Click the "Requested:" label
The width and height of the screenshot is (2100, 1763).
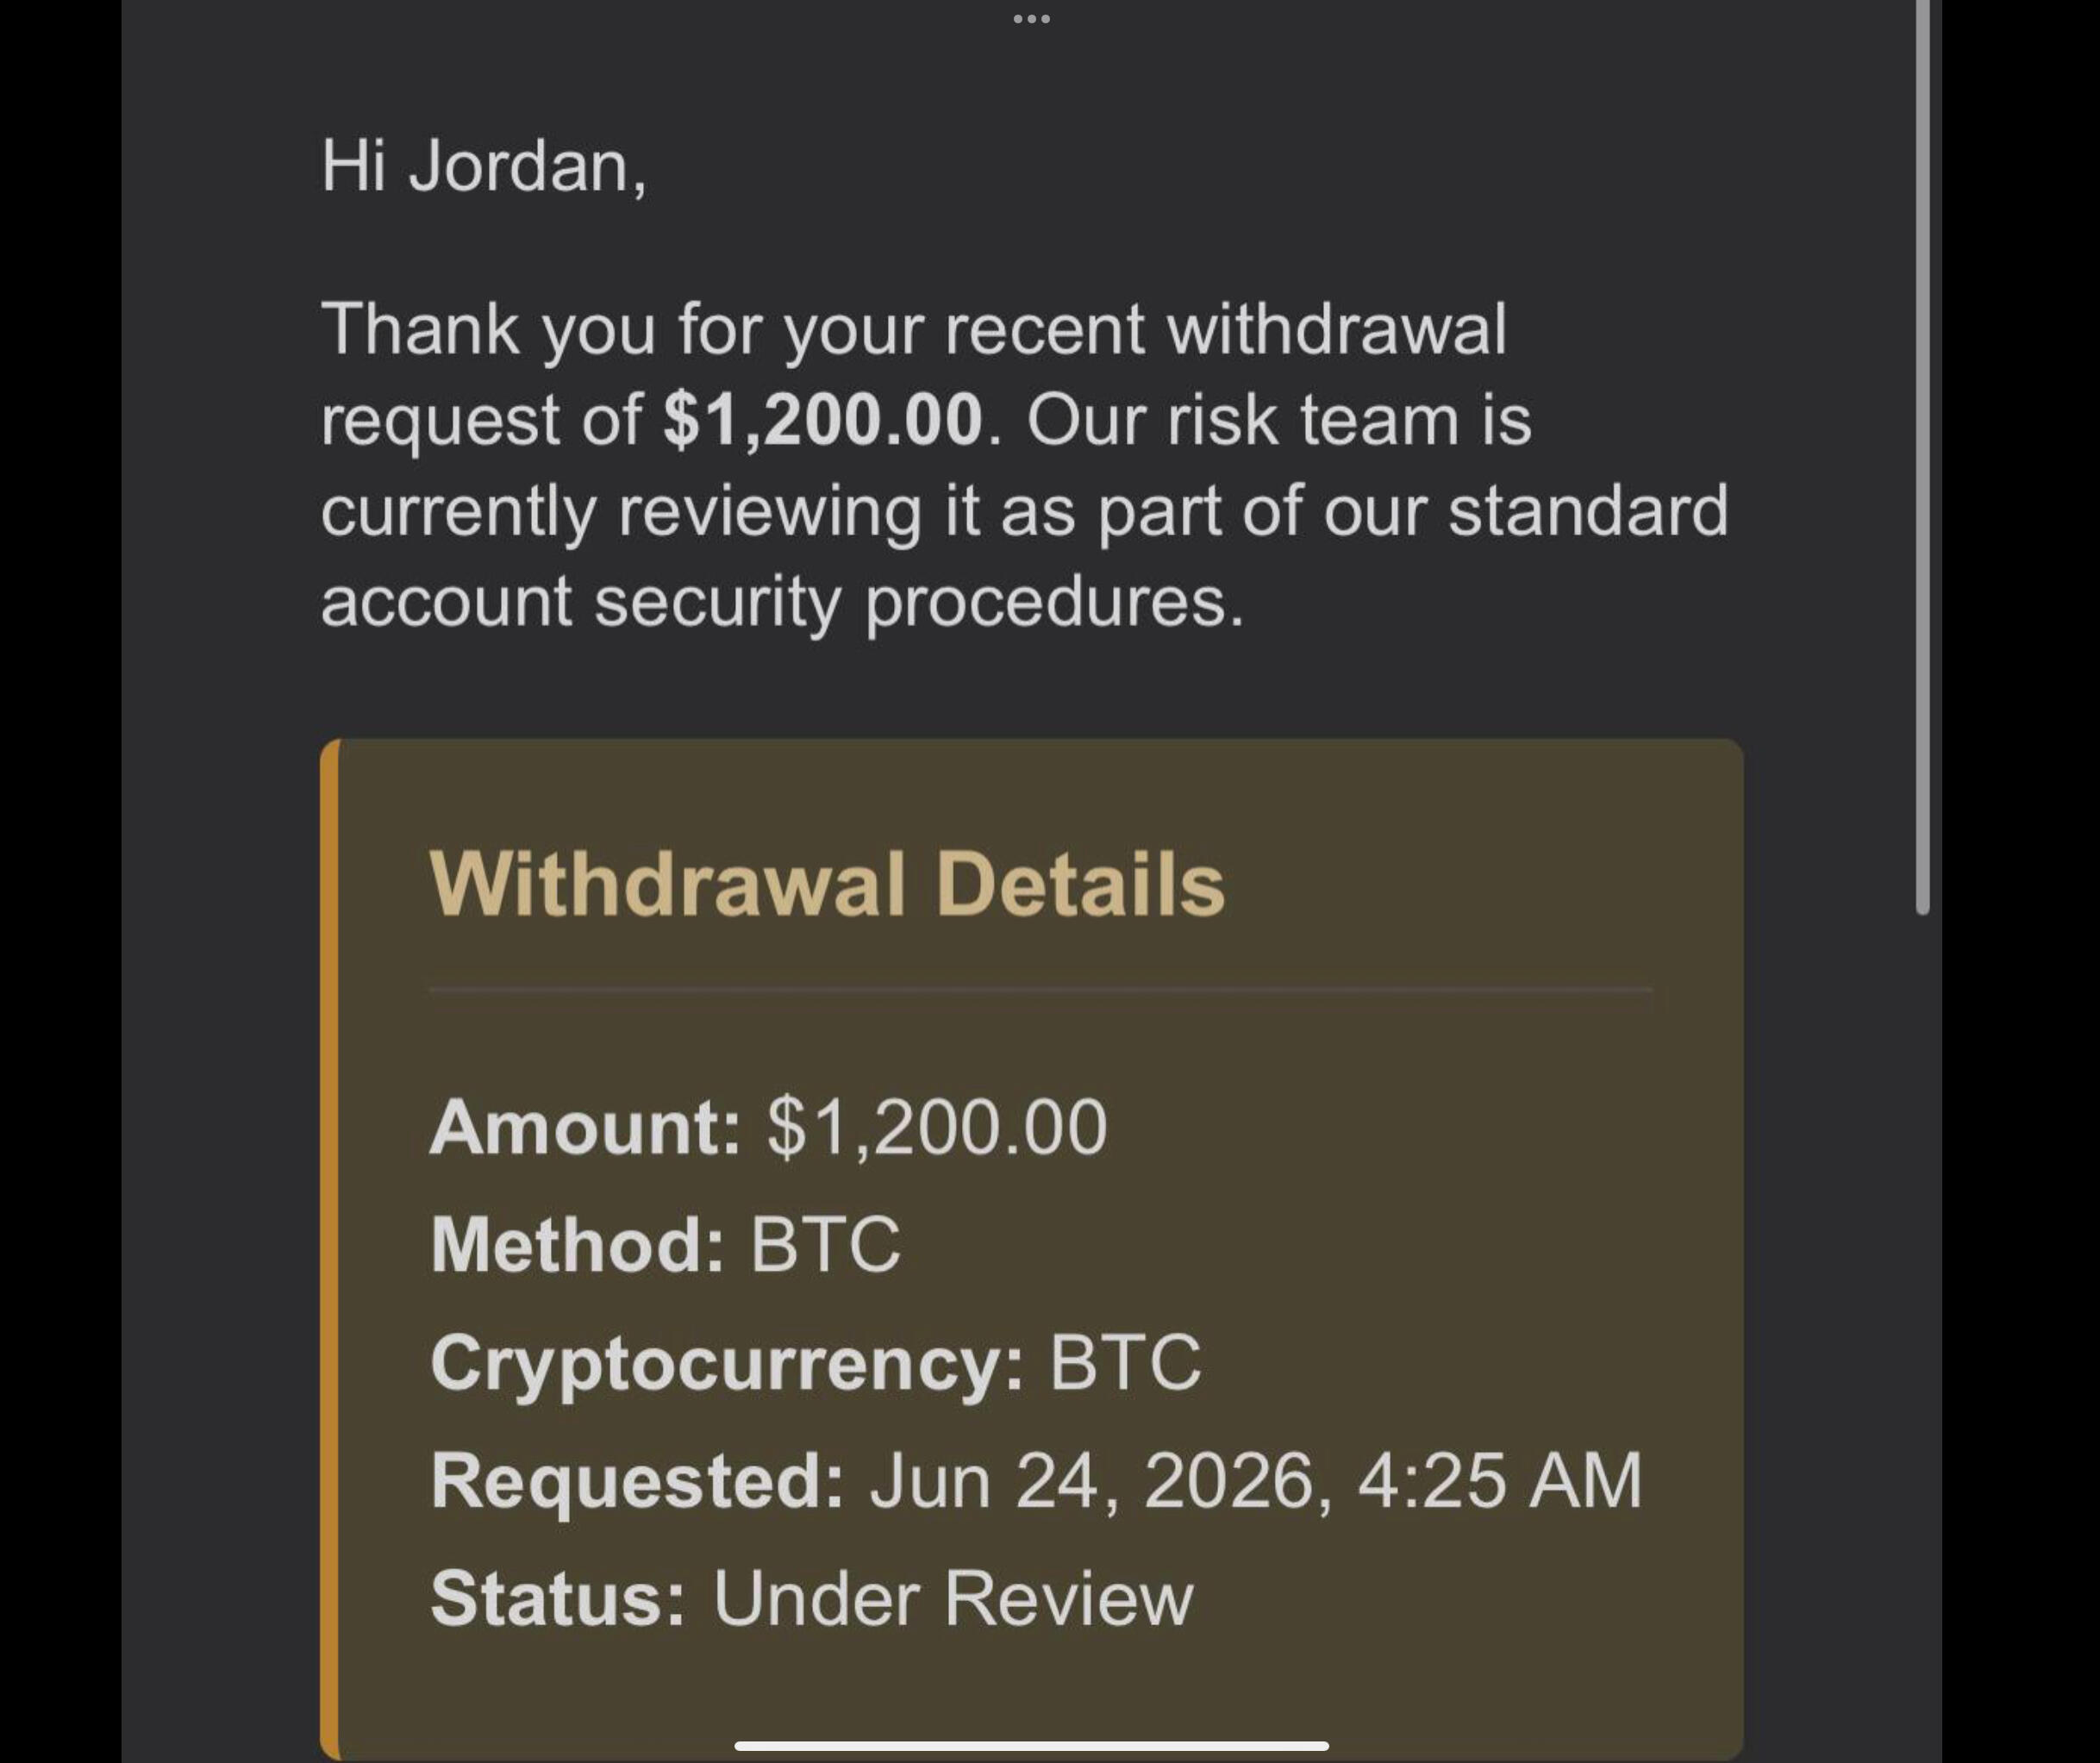tap(637, 1481)
